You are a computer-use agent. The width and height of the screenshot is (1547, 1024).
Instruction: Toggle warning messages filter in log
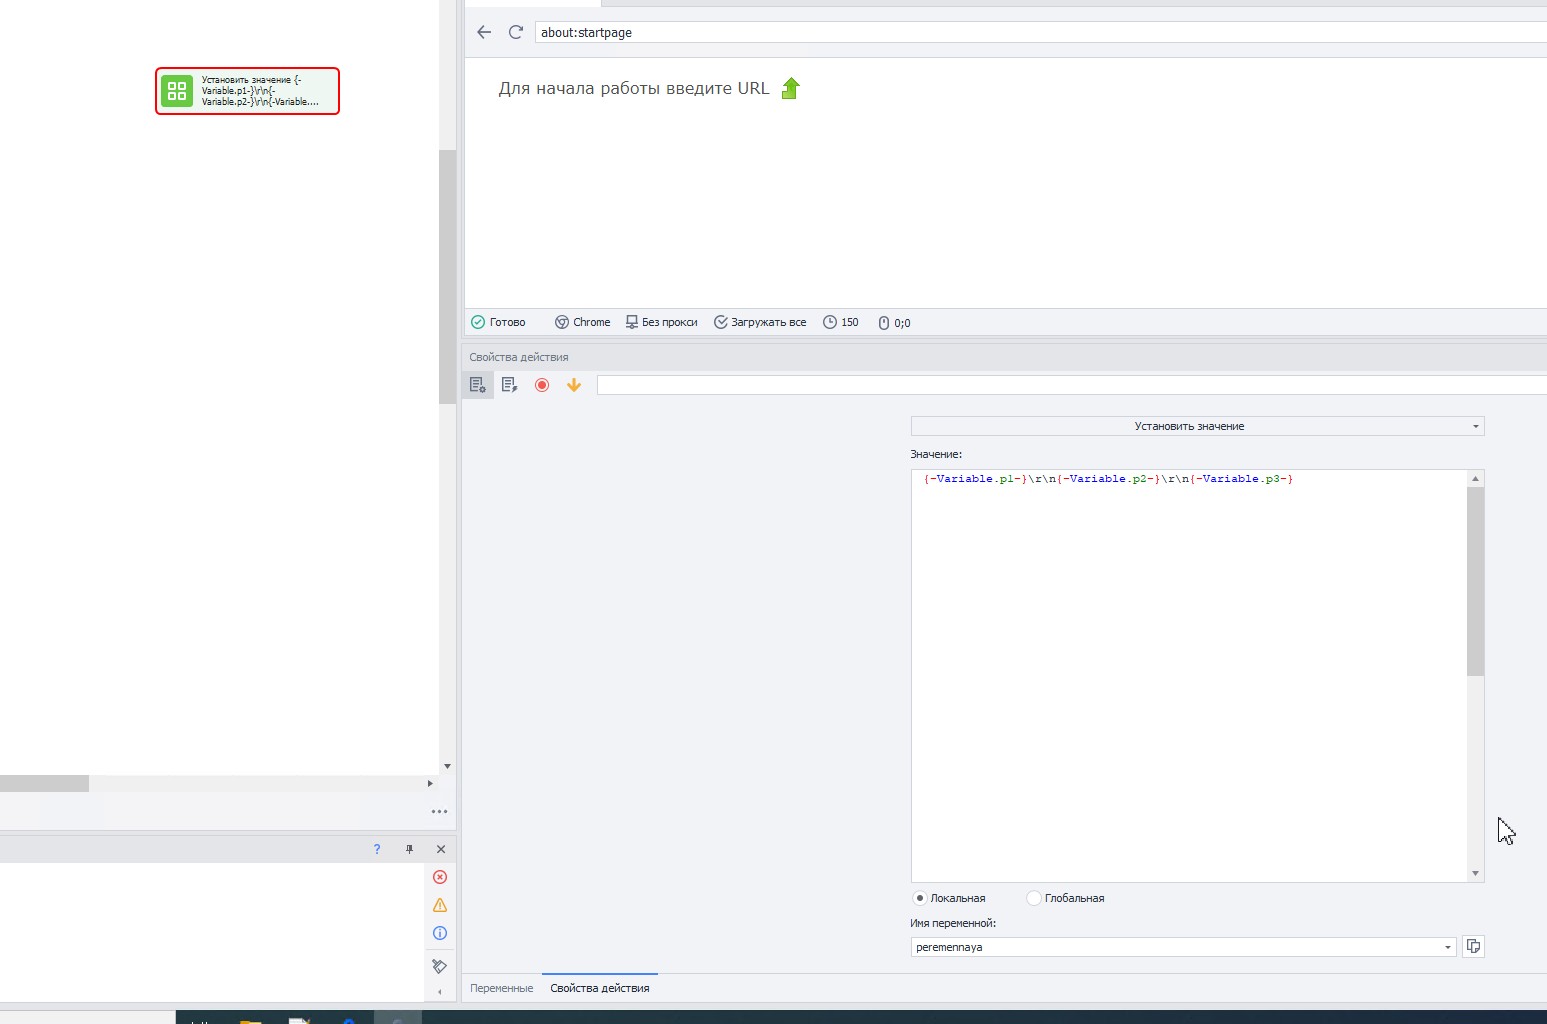coord(440,905)
